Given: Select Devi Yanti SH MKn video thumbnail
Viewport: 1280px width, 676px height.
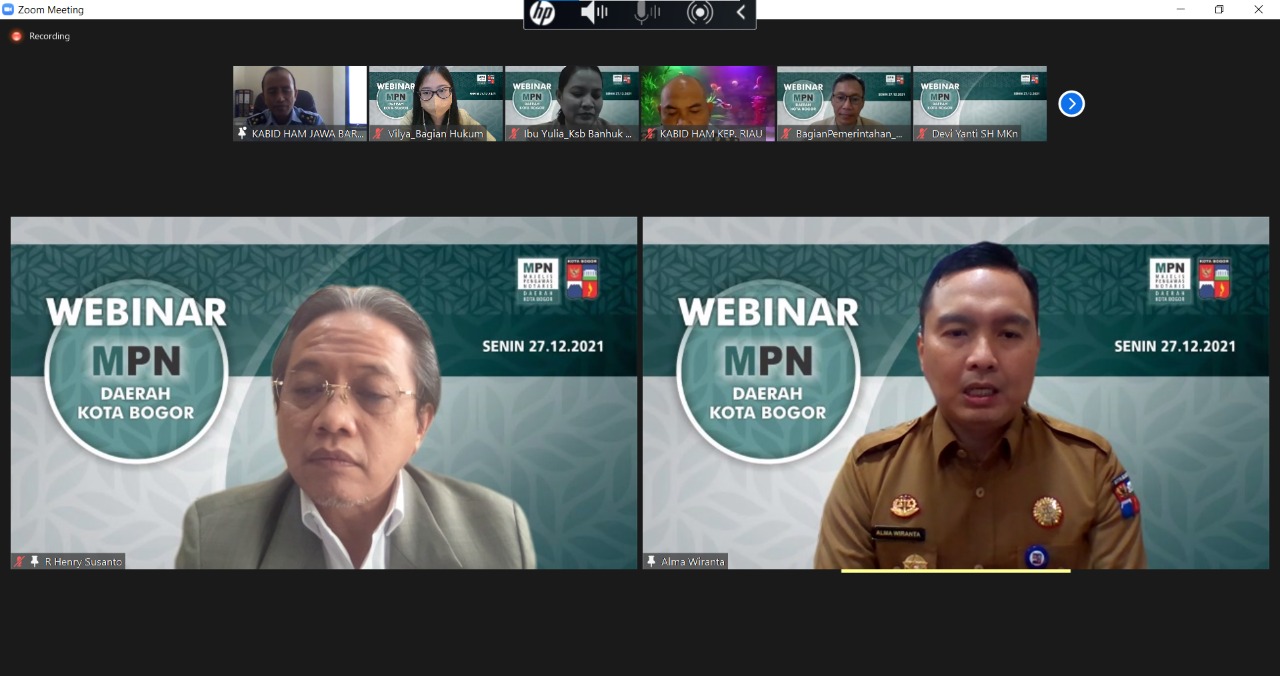Looking at the screenshot, I should [980, 104].
